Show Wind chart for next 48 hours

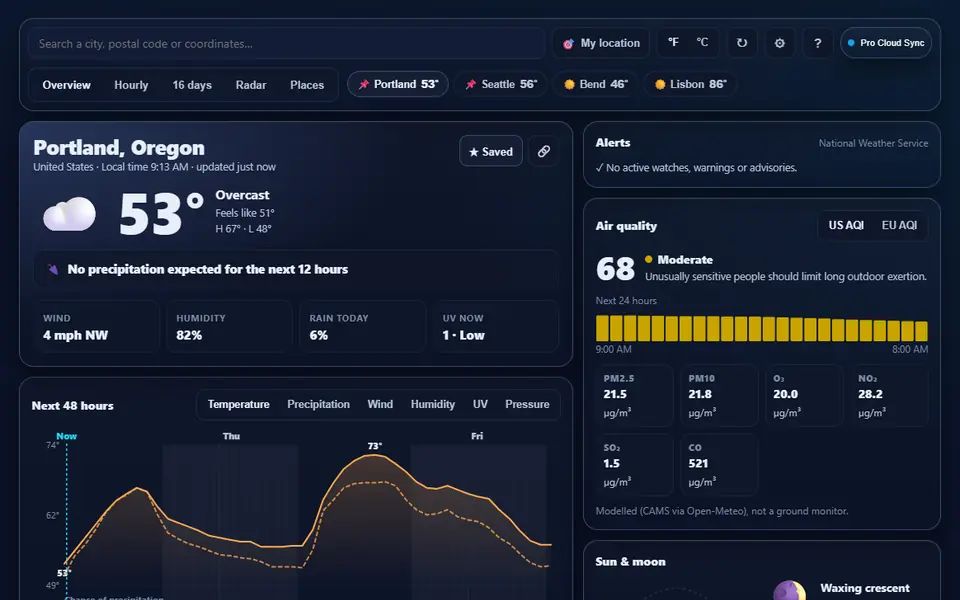(x=380, y=404)
